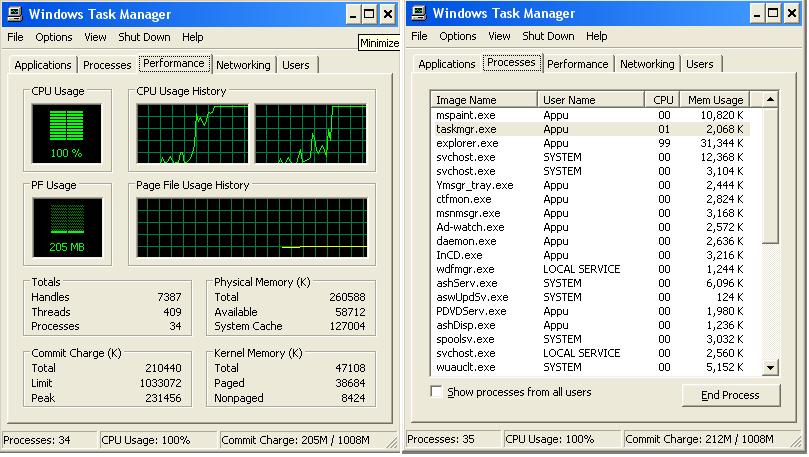This screenshot has width=809, height=457.
Task: Select svchost.exe row using 12,368 K
Action: pos(590,157)
